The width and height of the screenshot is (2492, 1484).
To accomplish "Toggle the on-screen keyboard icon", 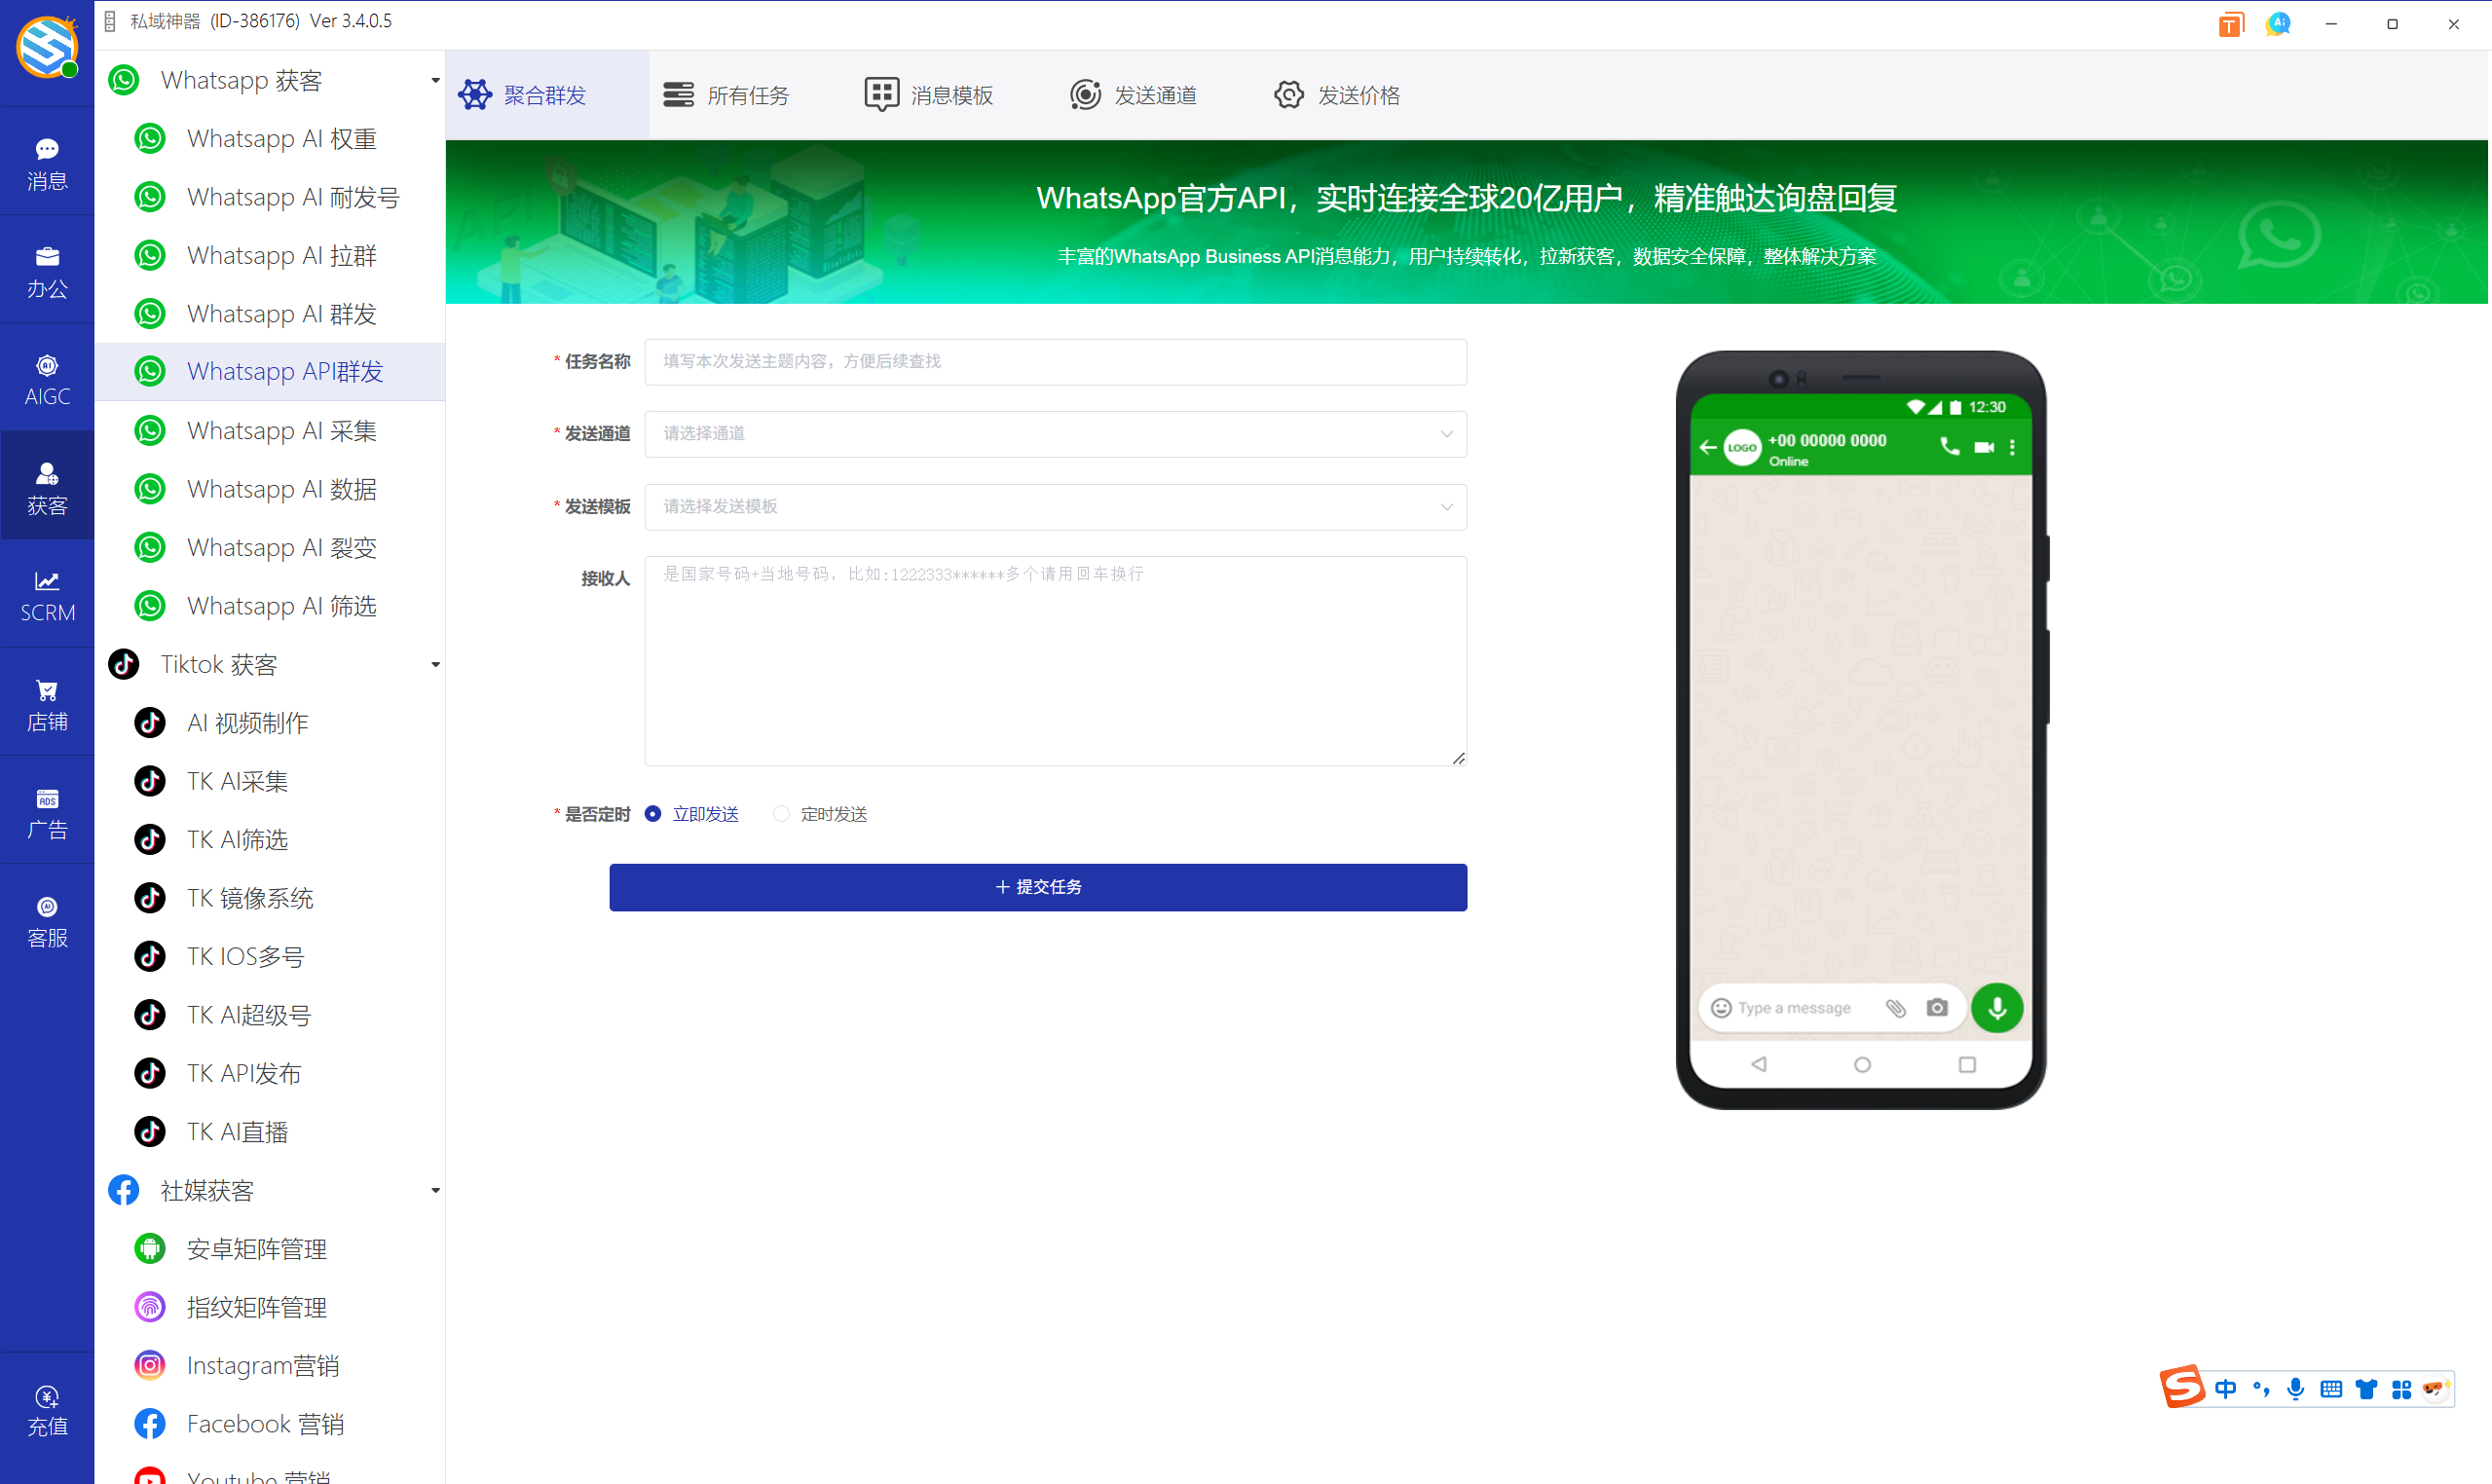I will 2331,1388.
